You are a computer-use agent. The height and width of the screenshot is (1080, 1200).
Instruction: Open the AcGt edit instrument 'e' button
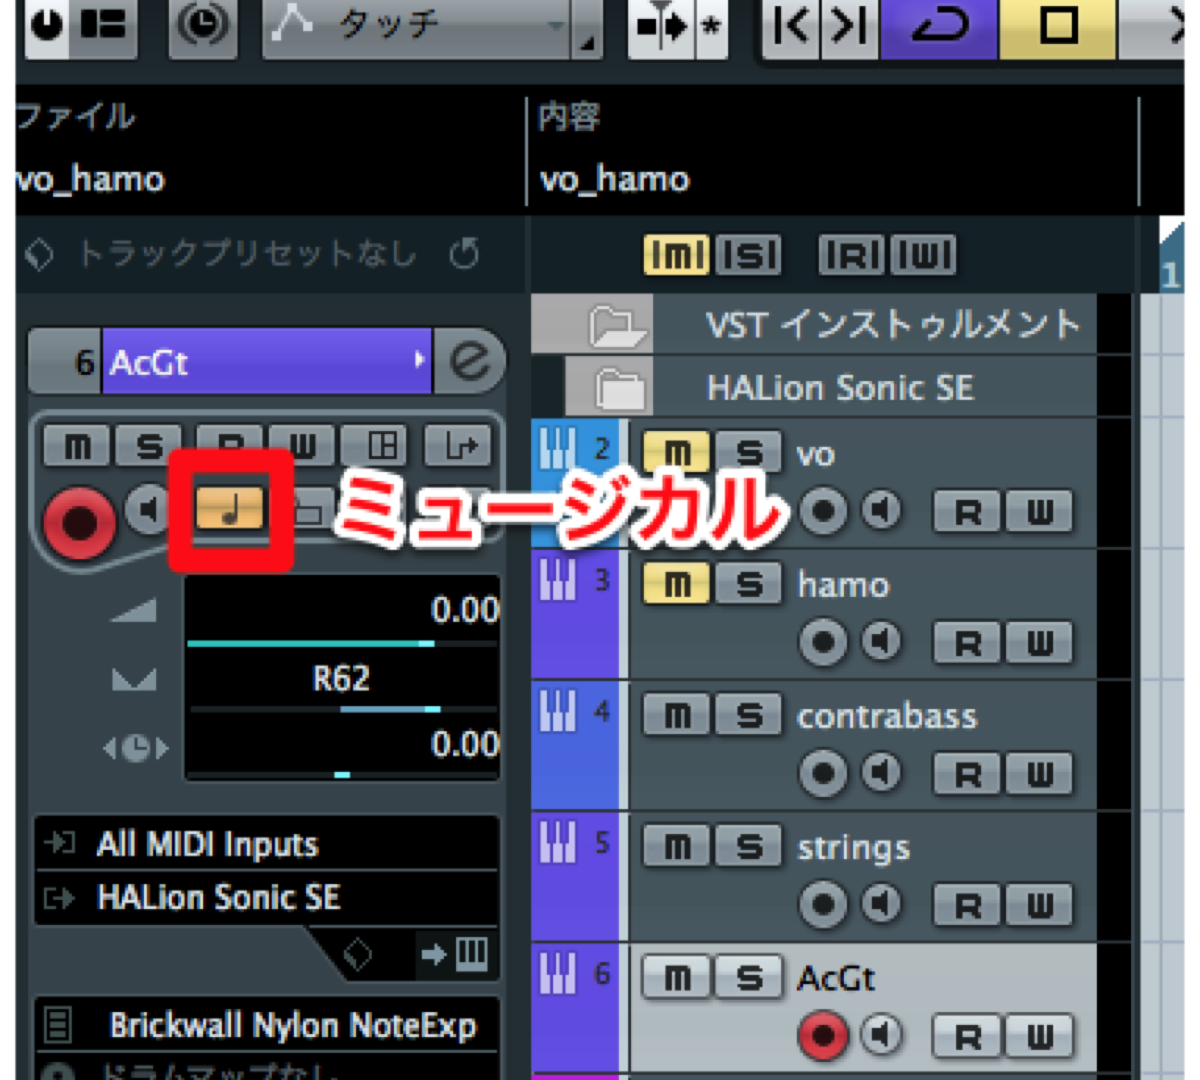coord(469,361)
